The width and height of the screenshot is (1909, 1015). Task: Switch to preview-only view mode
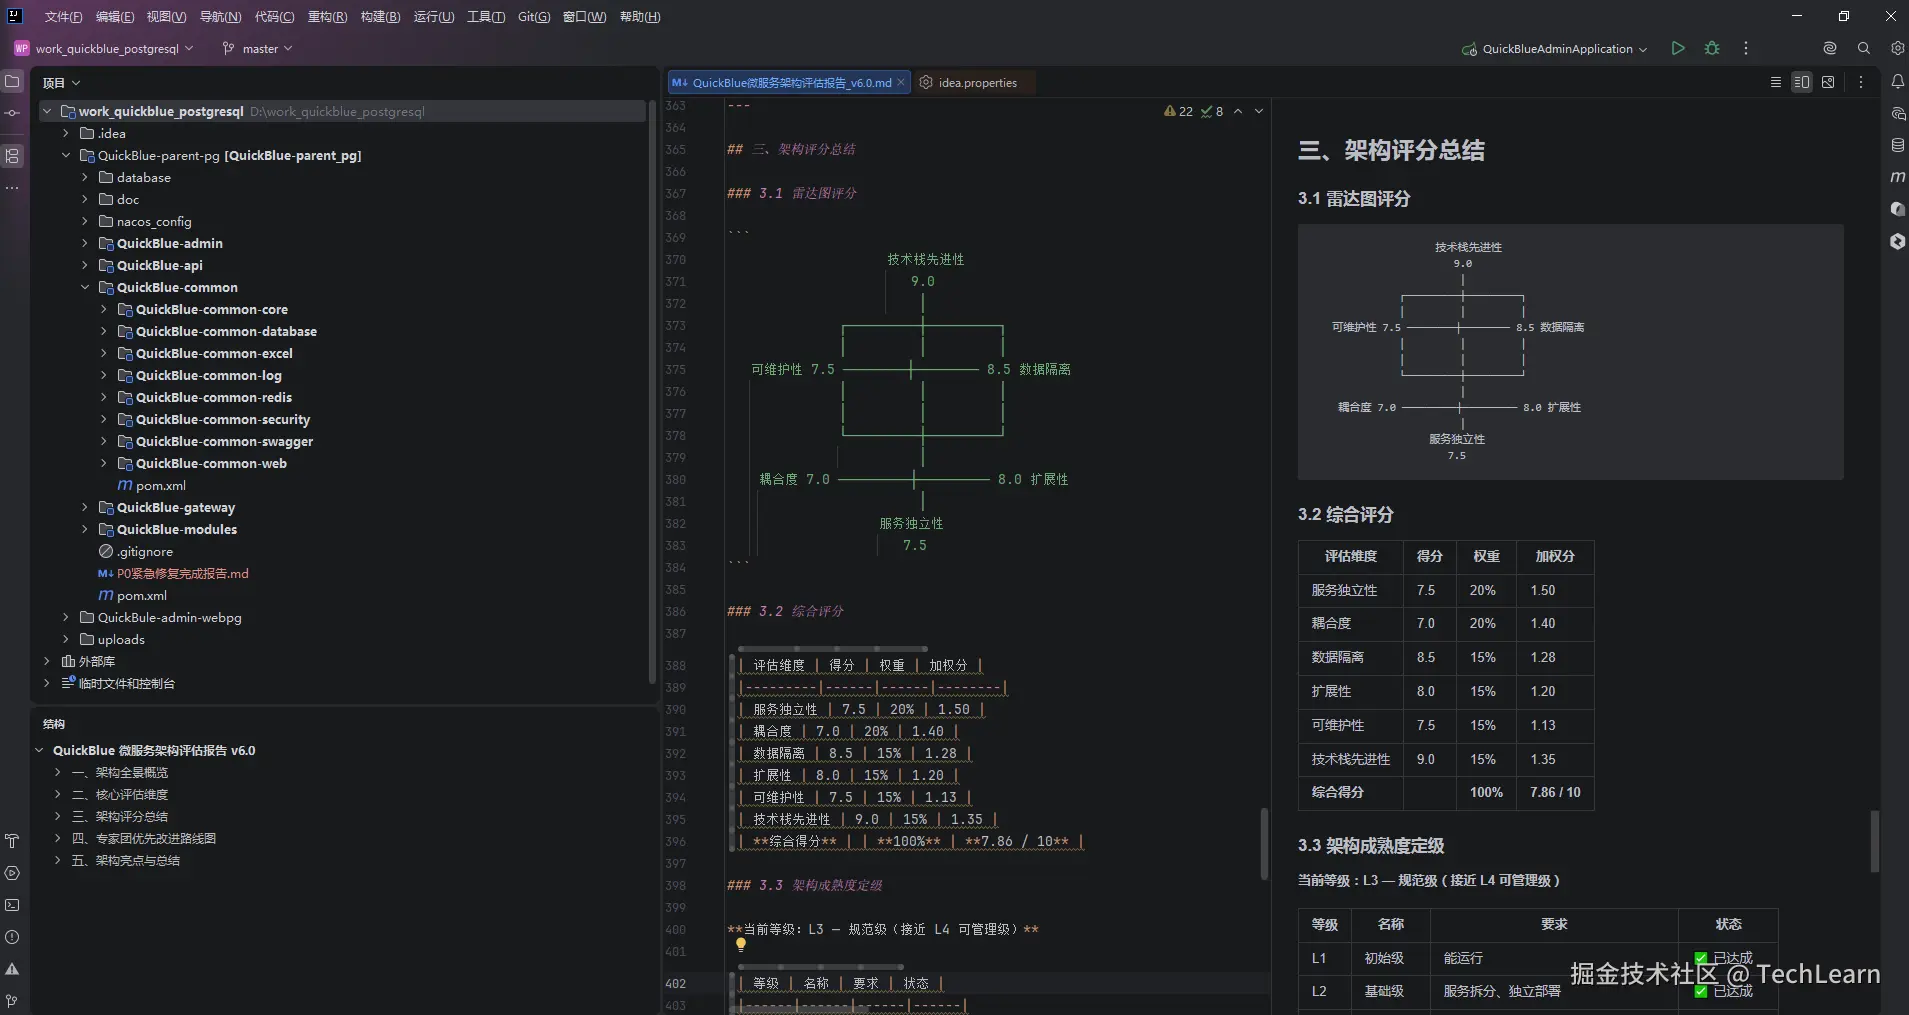coord(1828,82)
